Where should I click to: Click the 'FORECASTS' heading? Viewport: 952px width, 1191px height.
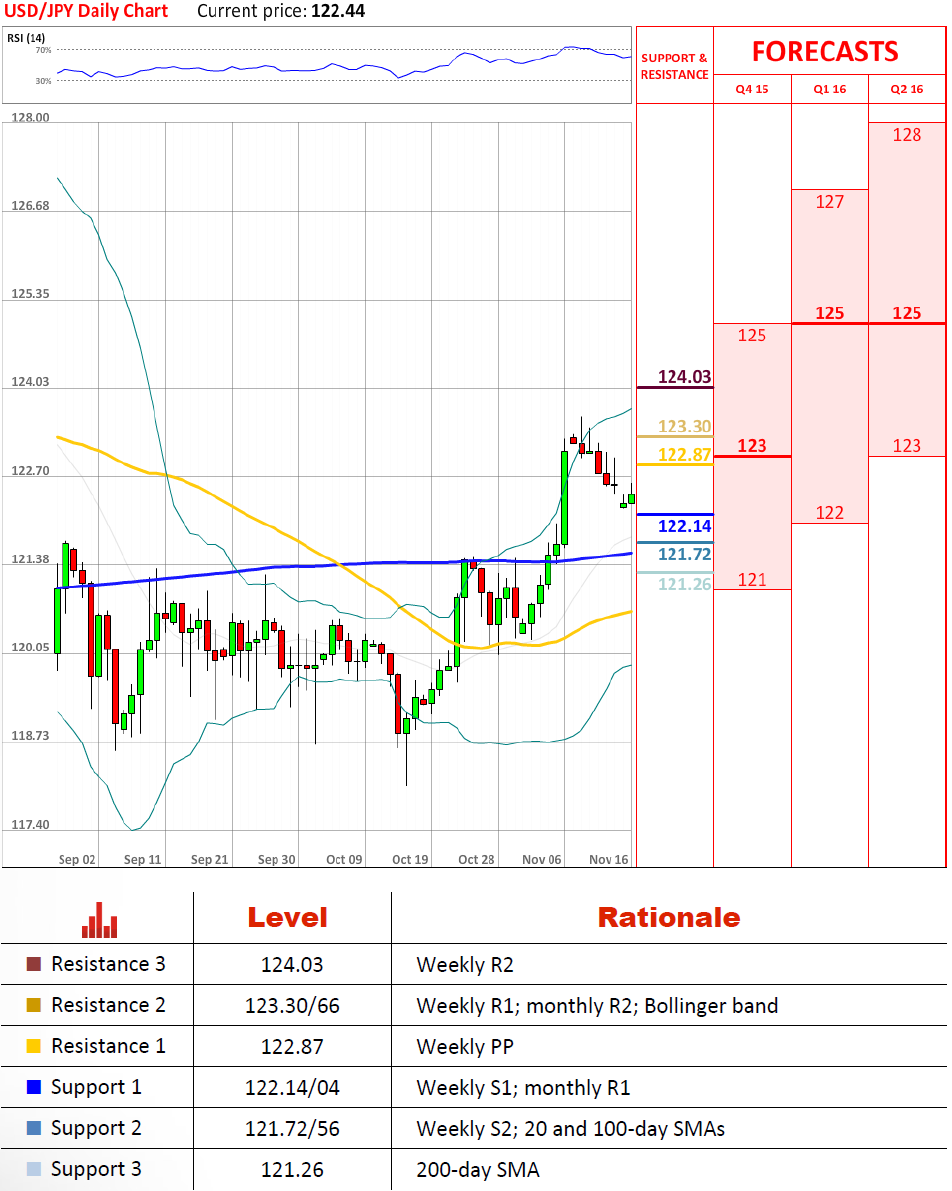(825, 52)
